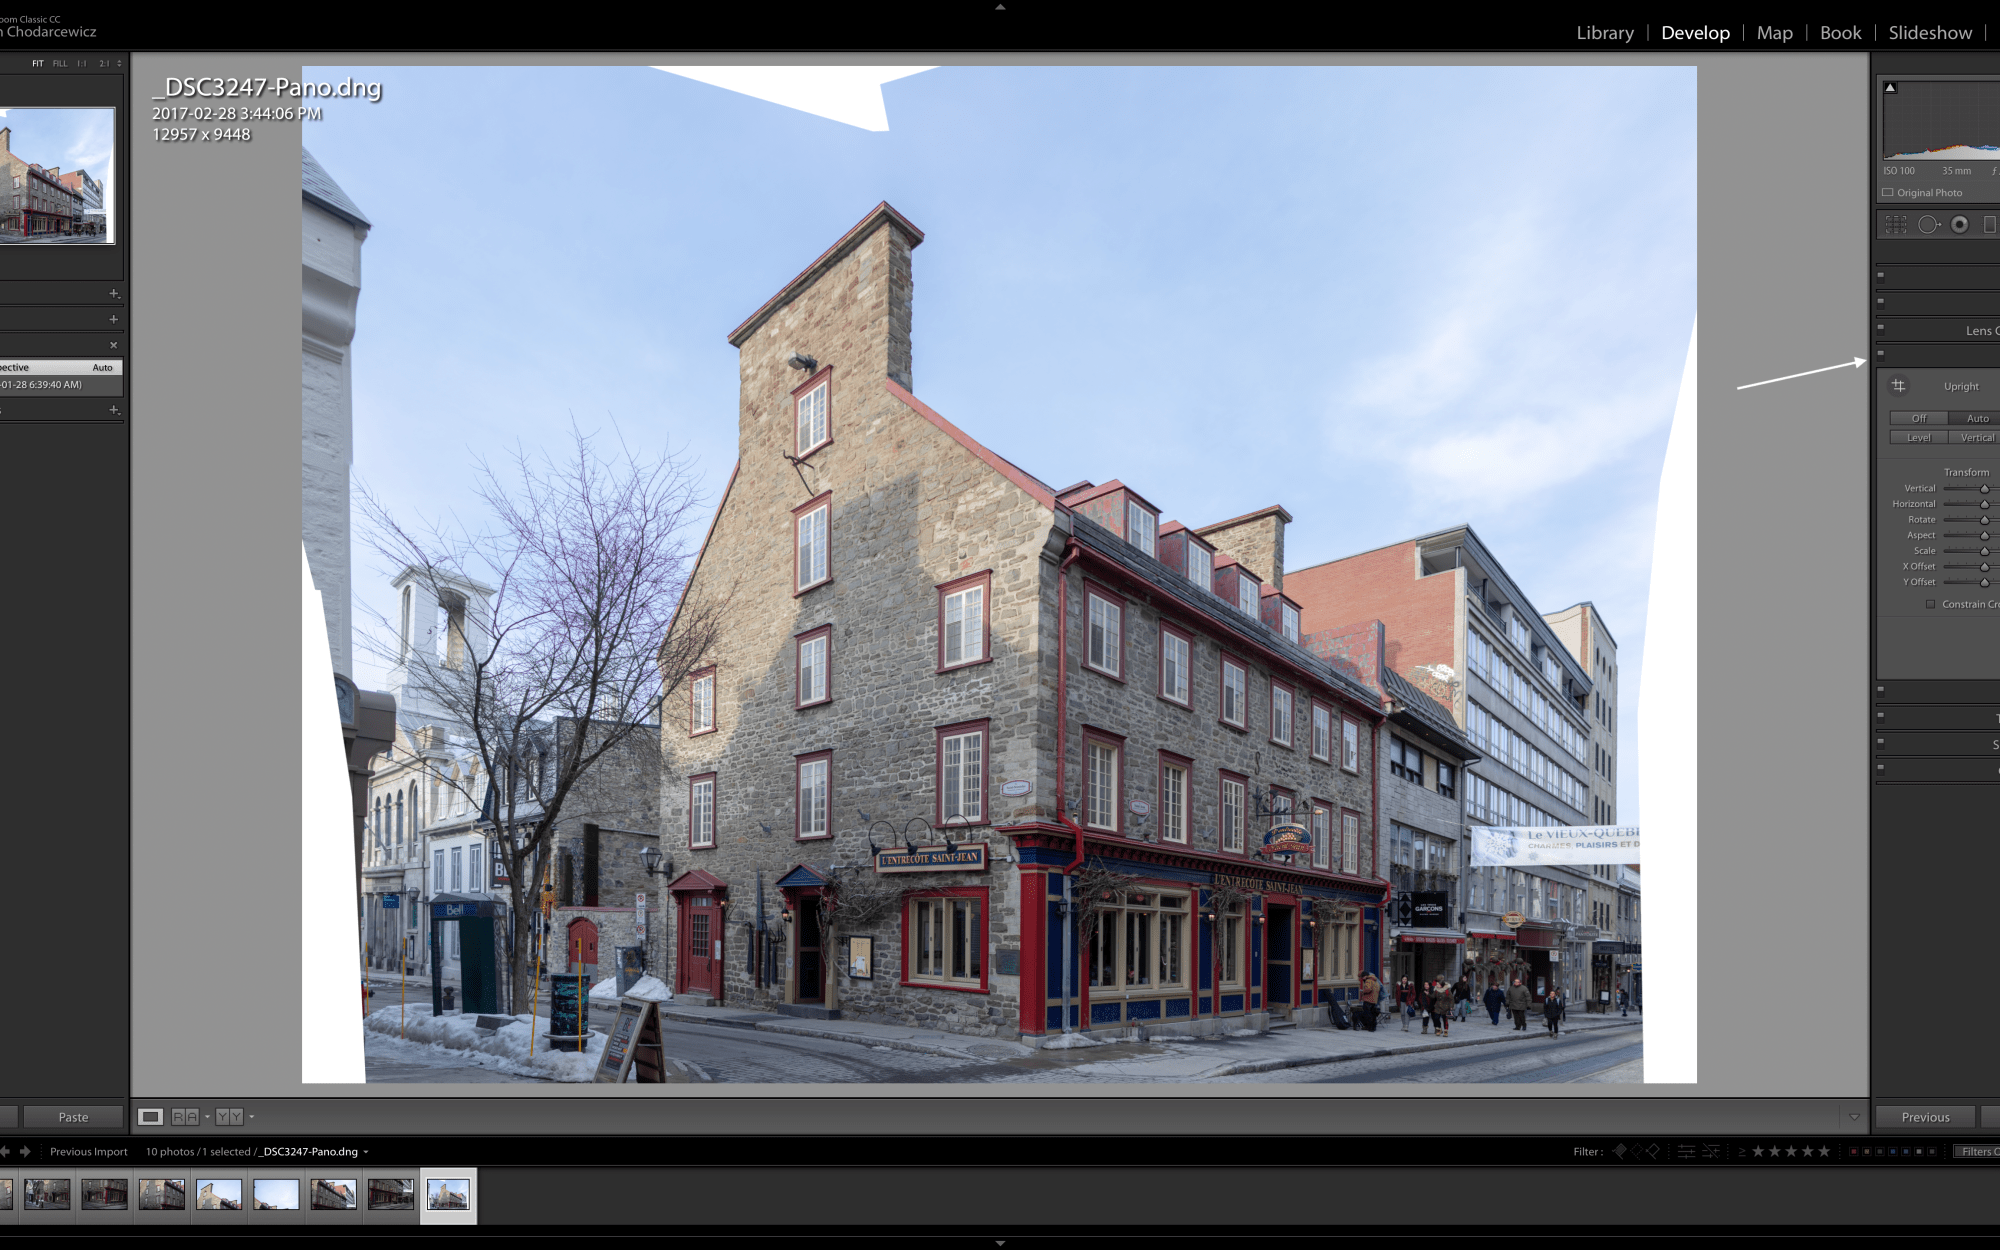This screenshot has width=2000, height=1250.
Task: Click the Vertical transform slider handle
Action: coord(1984,489)
